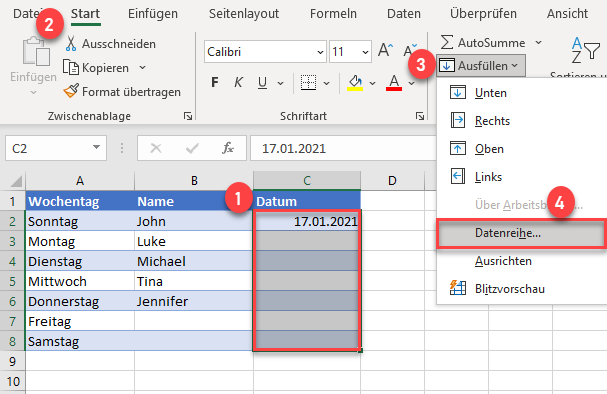Select column B header
Viewport: 607px width, 394px height.
[194, 181]
